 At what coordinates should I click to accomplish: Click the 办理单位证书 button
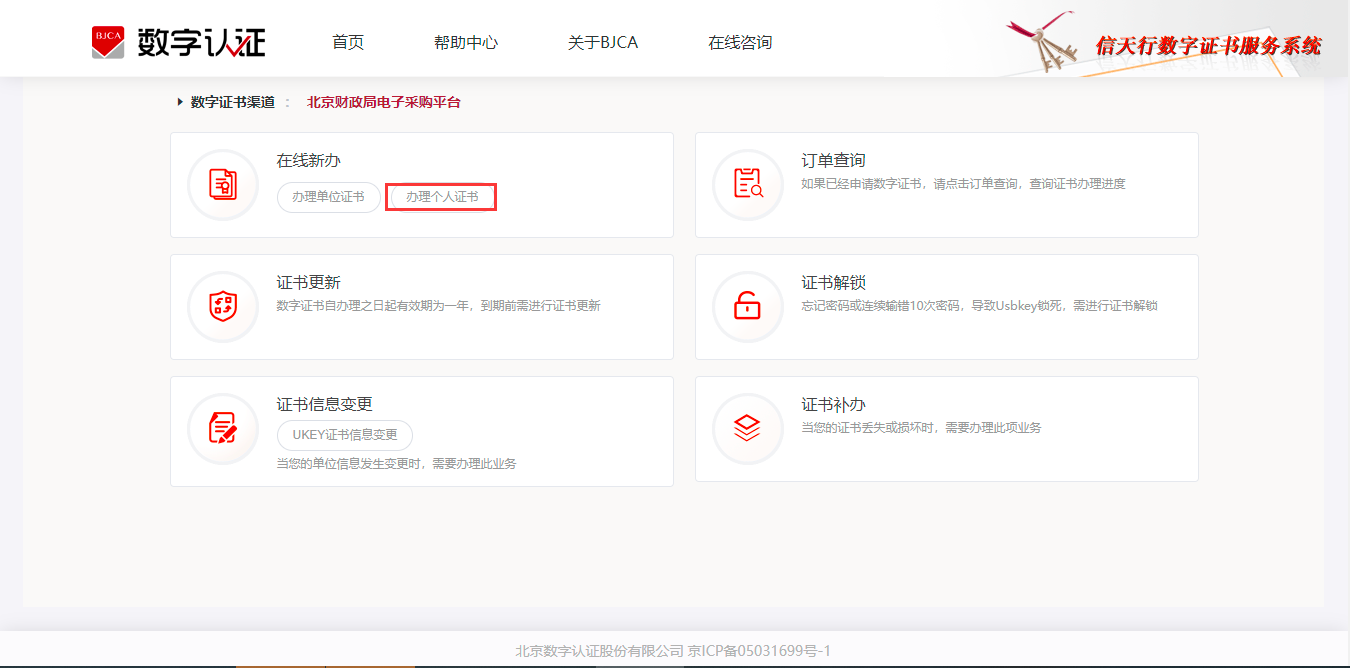pyautogui.click(x=328, y=197)
